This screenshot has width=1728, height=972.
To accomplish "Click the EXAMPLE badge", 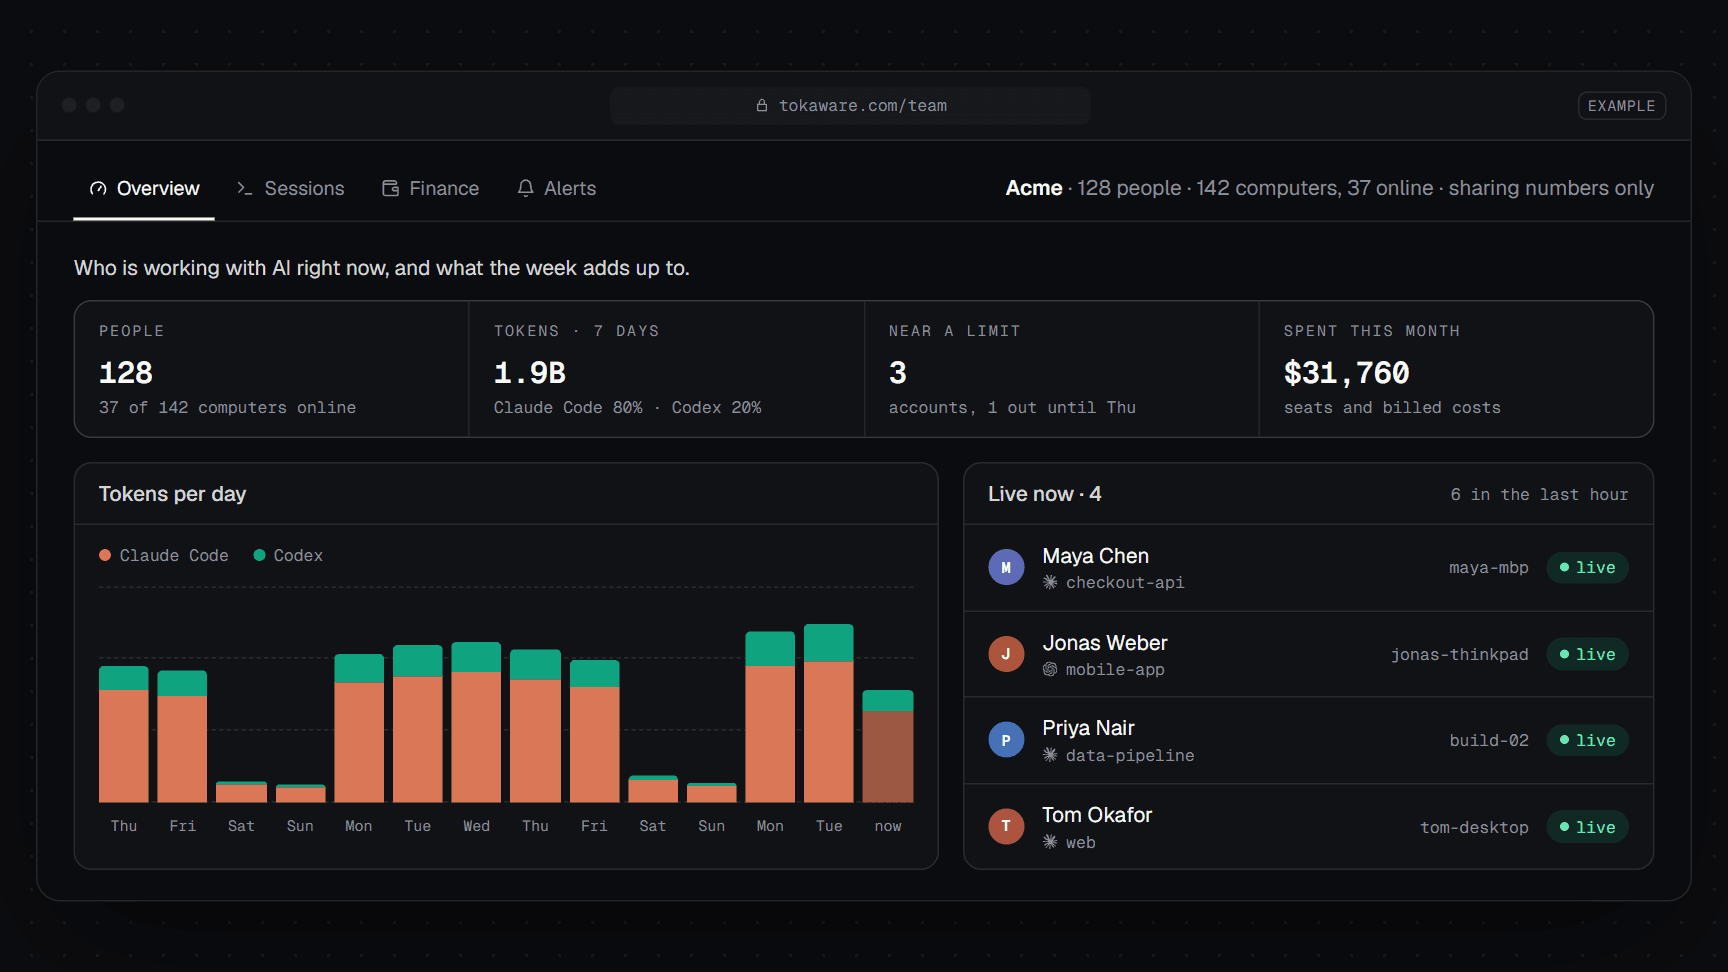I will click(1621, 105).
